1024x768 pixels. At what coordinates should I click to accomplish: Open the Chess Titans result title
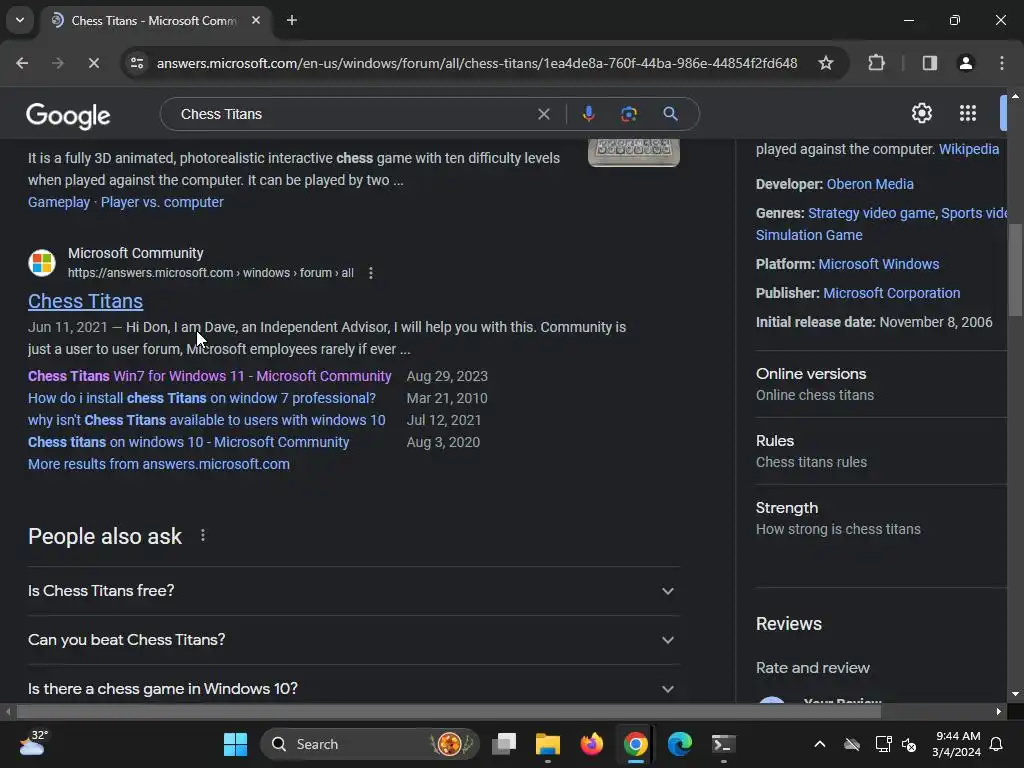86,301
